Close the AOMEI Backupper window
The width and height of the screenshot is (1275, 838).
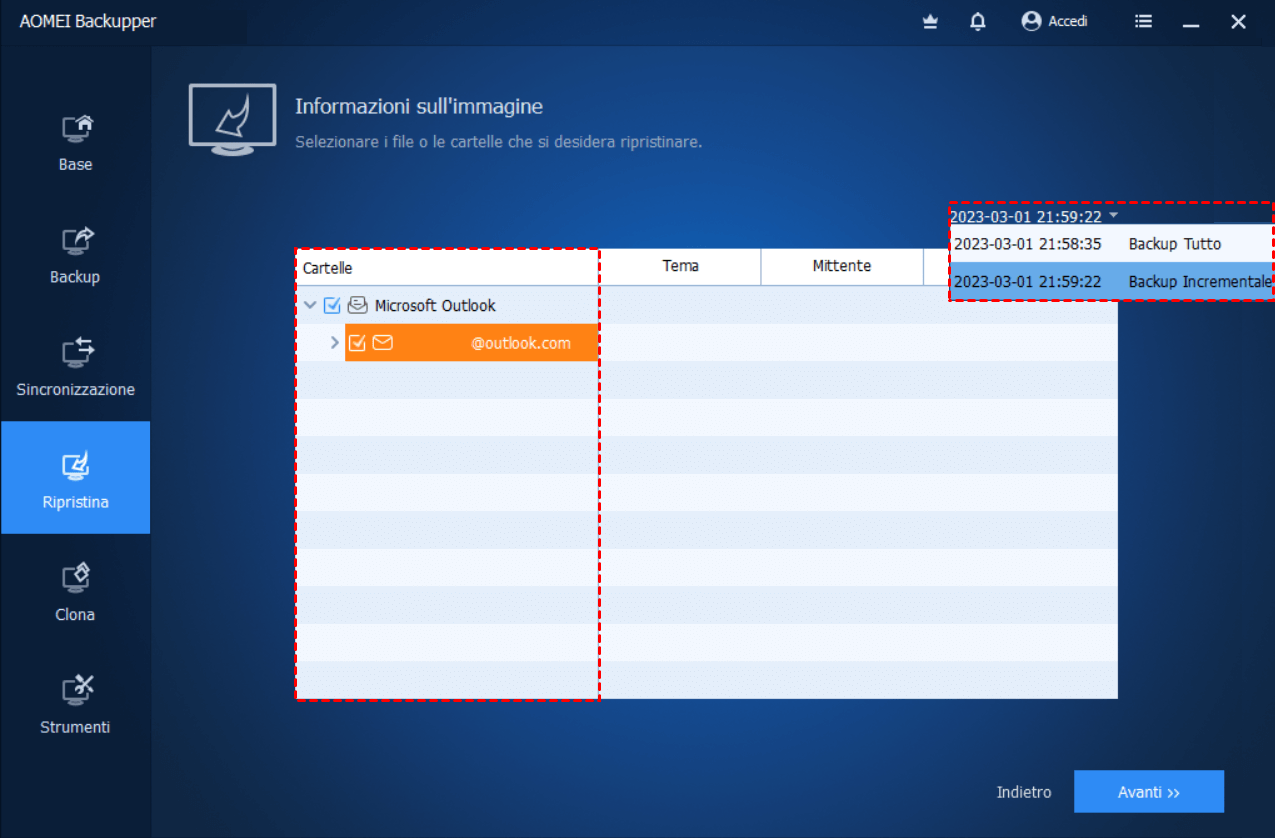click(1238, 21)
